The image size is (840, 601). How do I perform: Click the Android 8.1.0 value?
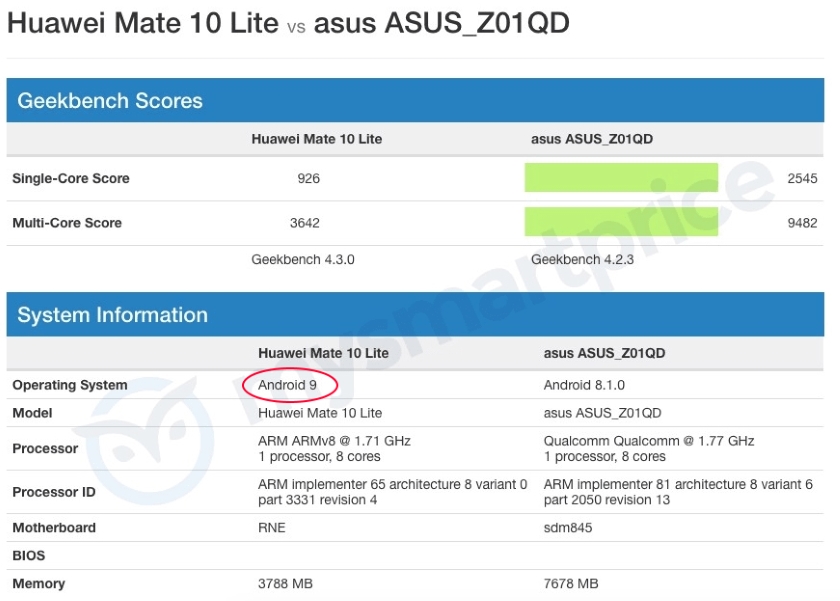[584, 385]
